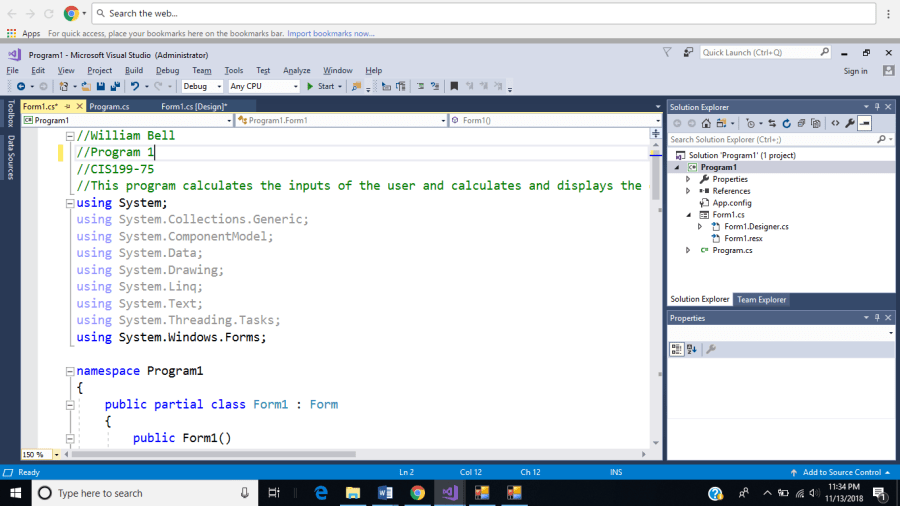Switch to the Form1.cs [Design]* tab
Viewport: 900px width, 506px height.
point(194,107)
